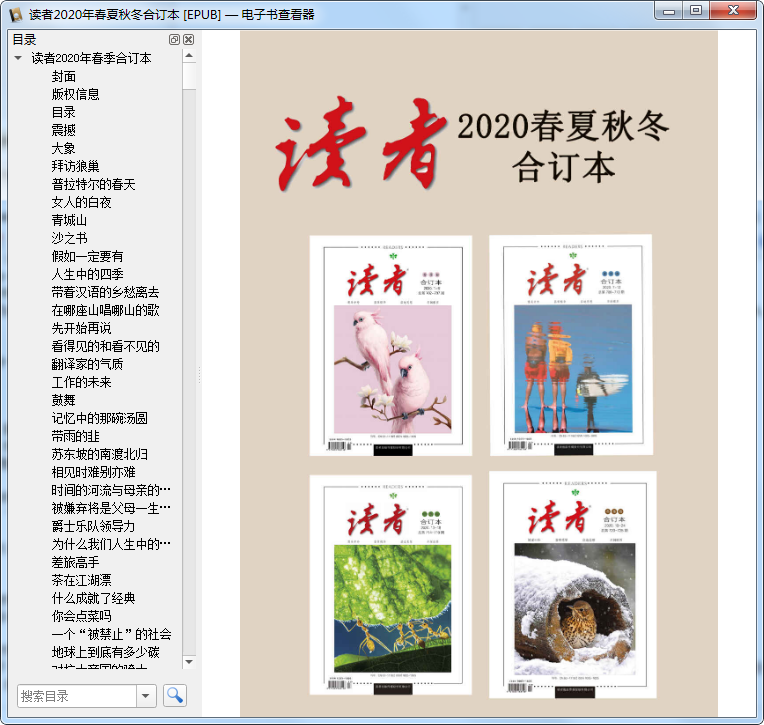Open the 大象 article
The image size is (764, 725).
click(x=64, y=148)
